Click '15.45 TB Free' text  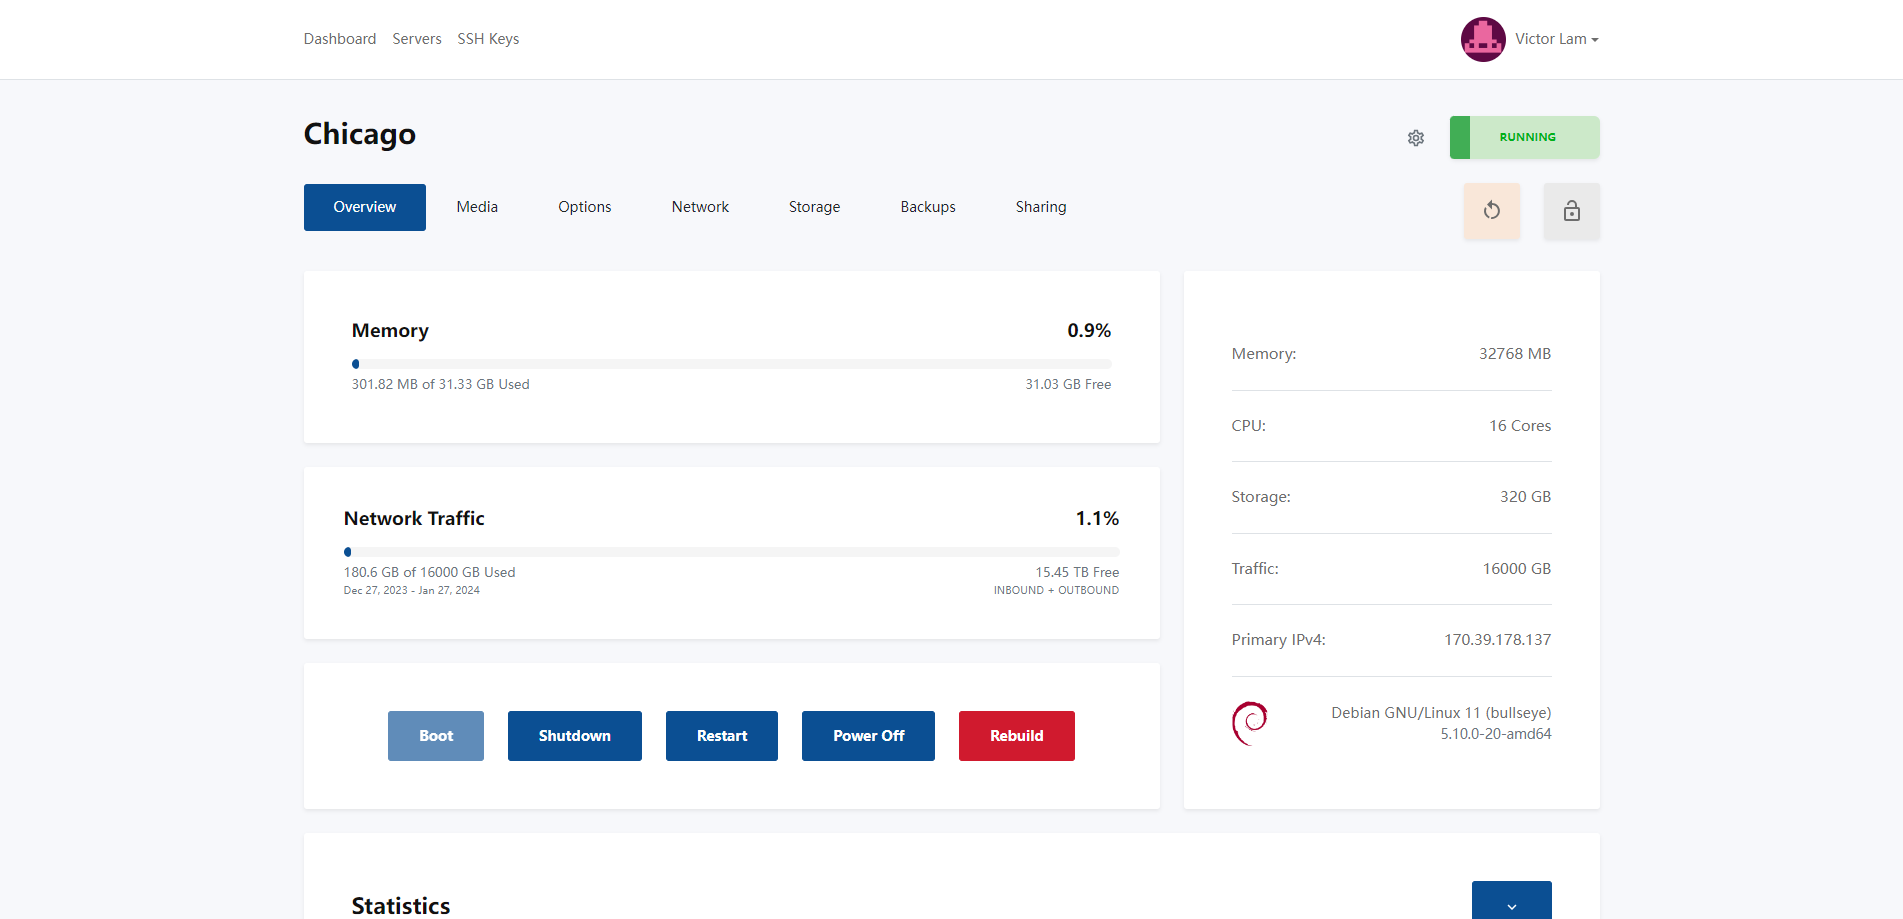coord(1077,572)
